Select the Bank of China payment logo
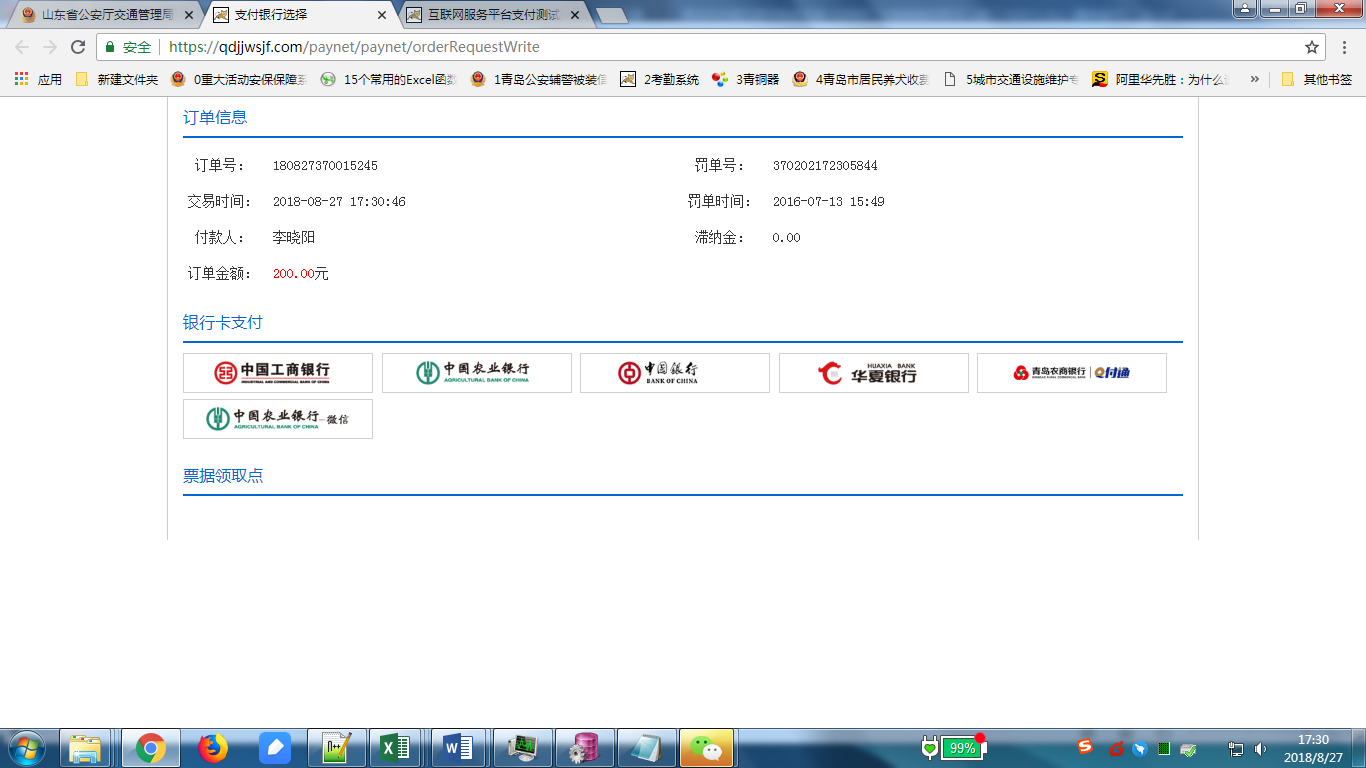This screenshot has width=1366, height=768. (x=674, y=372)
